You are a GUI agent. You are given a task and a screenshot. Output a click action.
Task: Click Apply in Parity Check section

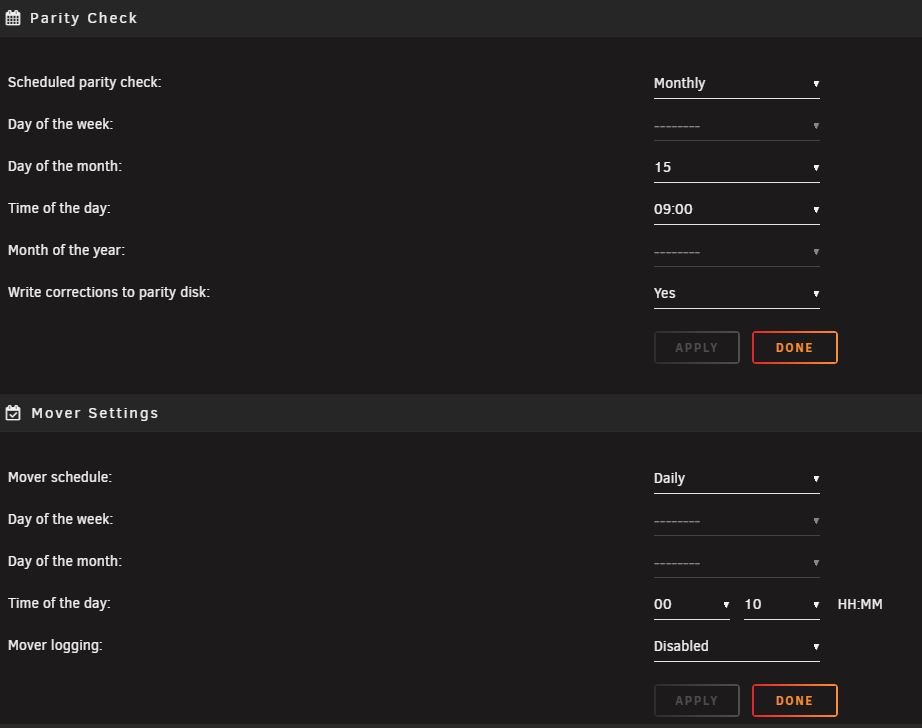696,348
